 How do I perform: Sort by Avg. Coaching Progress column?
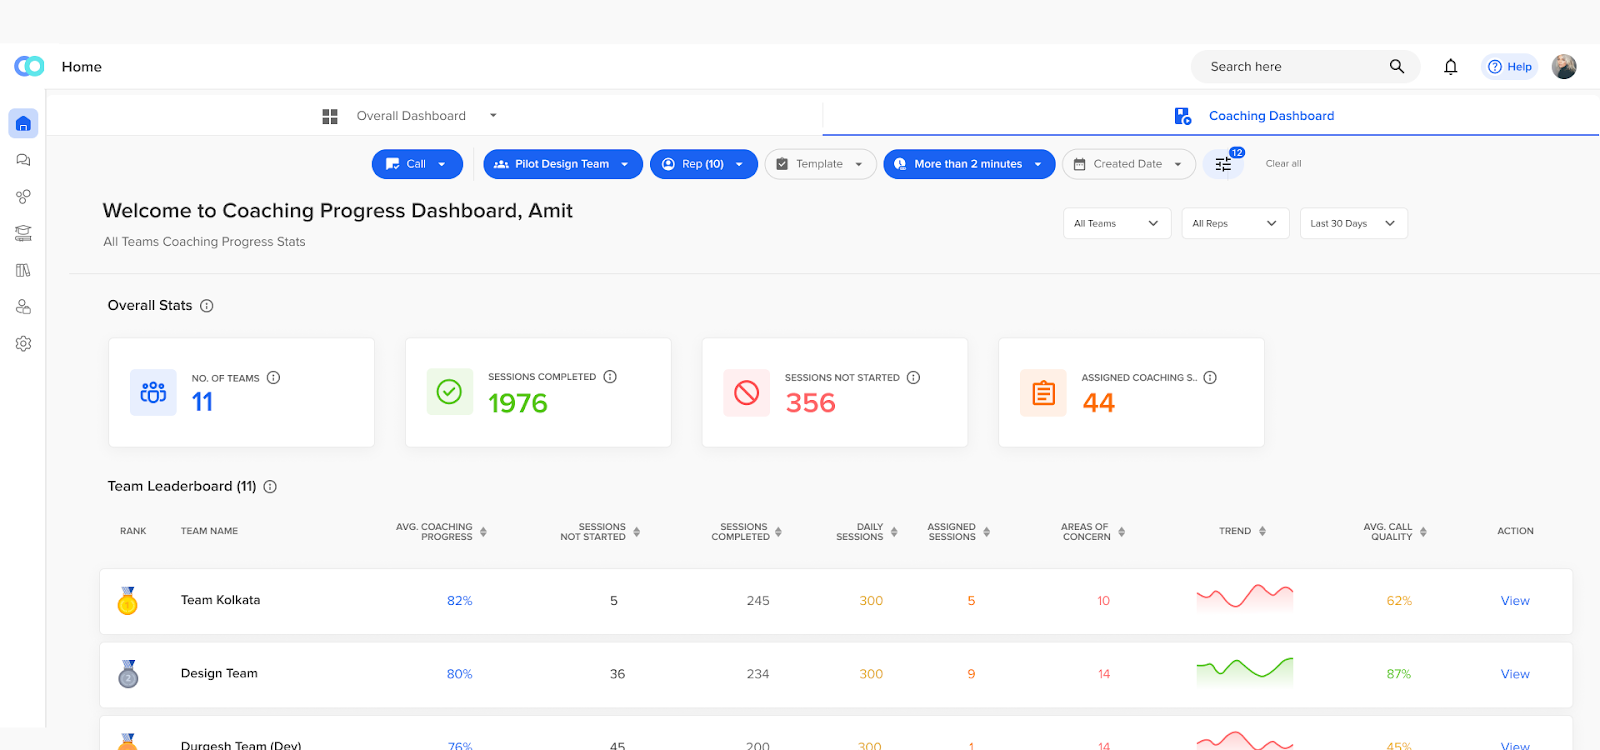[x=483, y=532]
